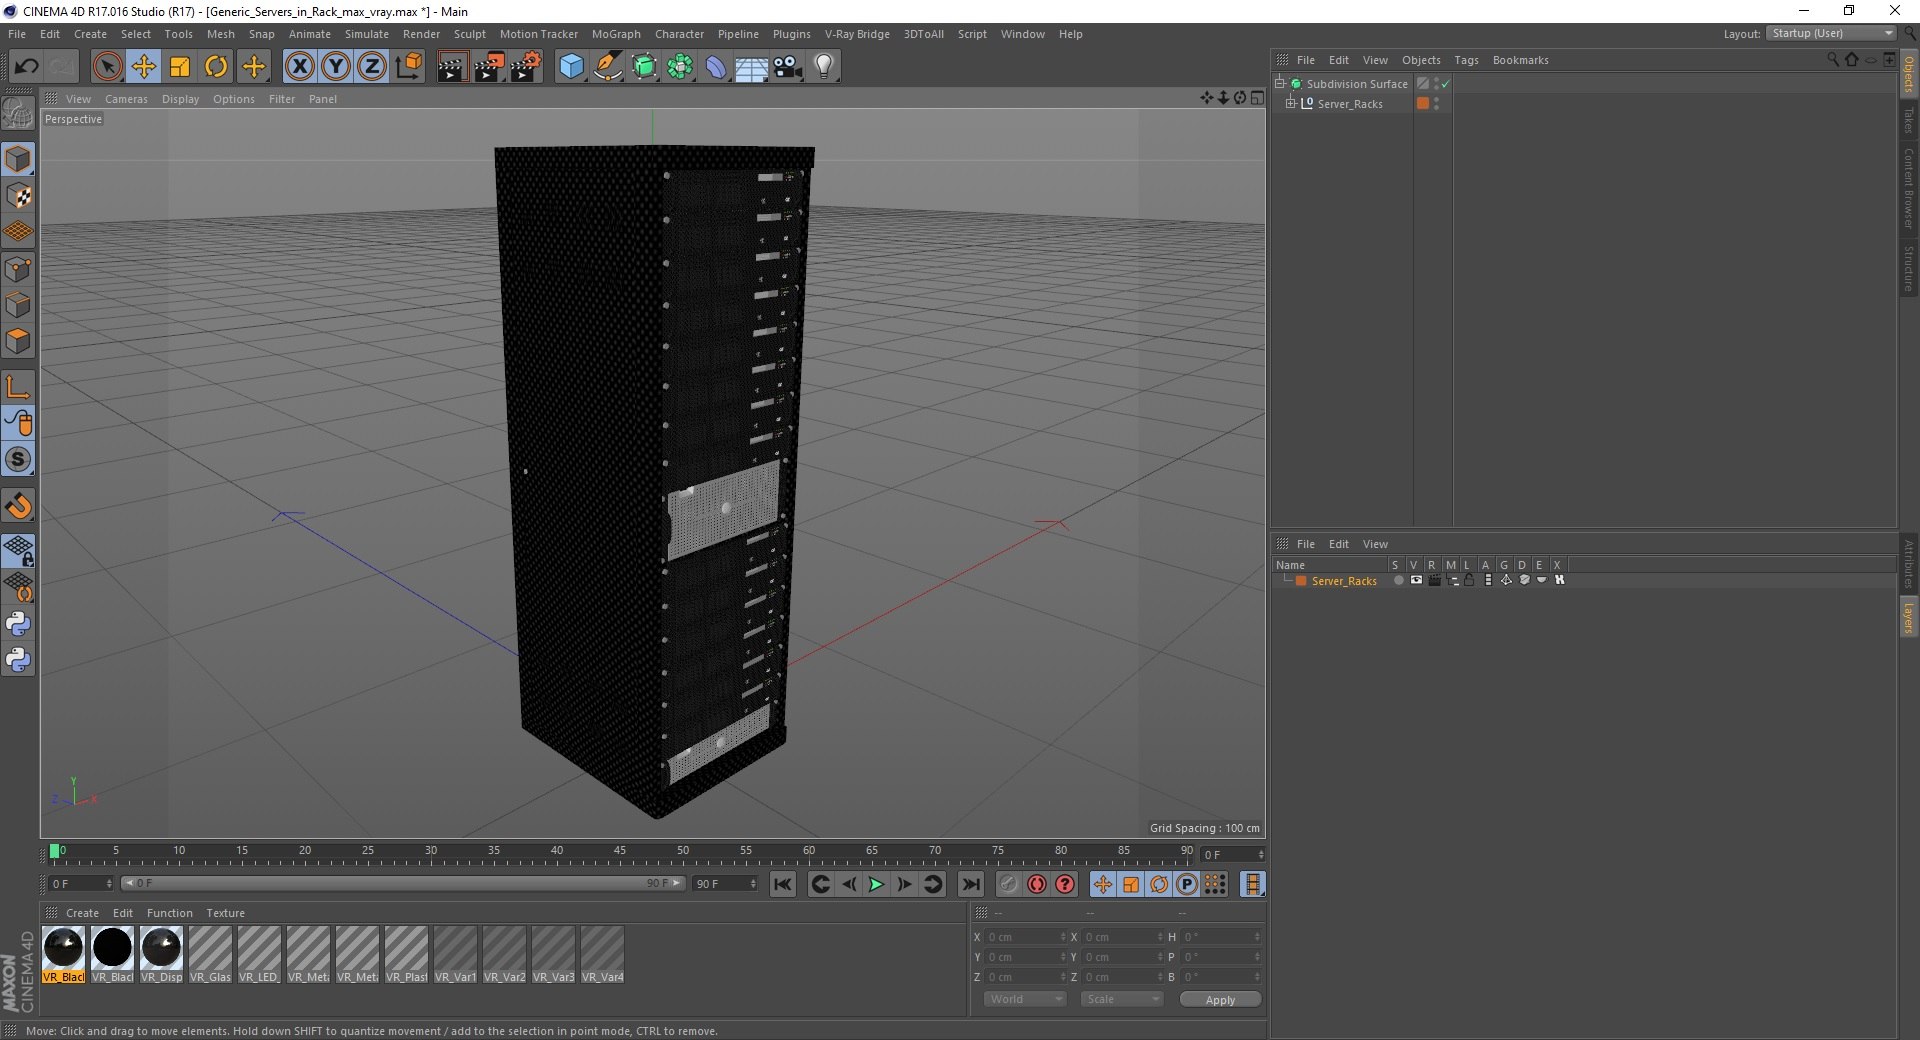Toggle Server_Racks layer solo dot
This screenshot has width=1920, height=1040.
pyautogui.click(x=1398, y=580)
